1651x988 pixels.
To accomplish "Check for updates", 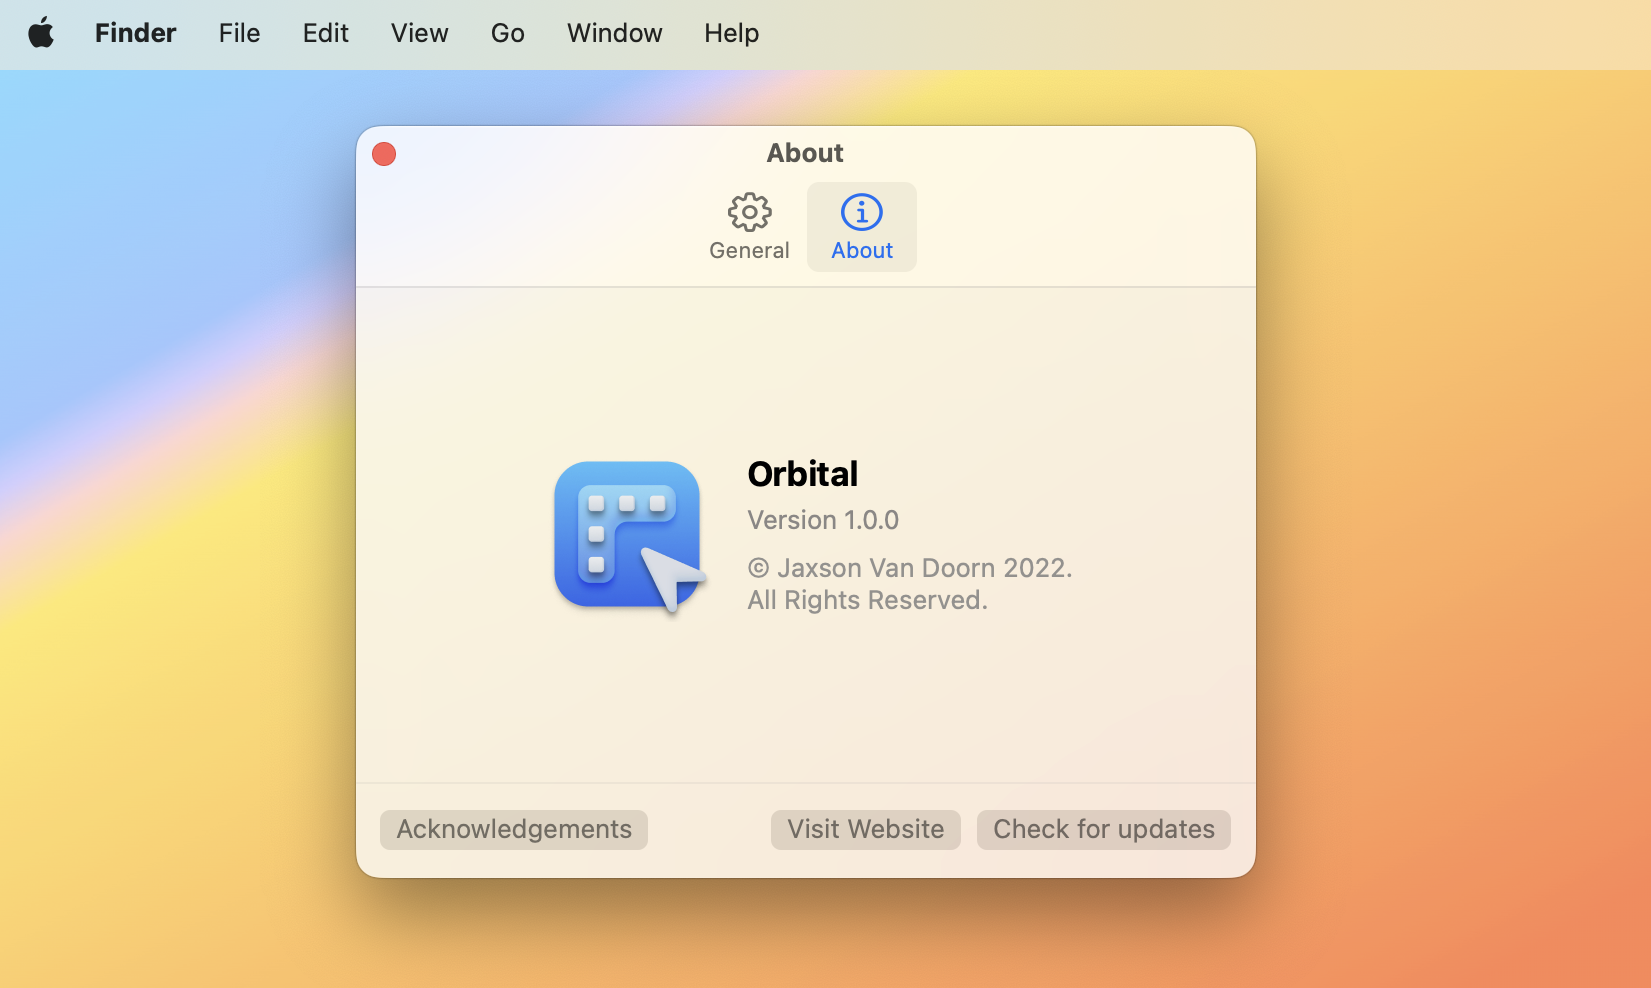I will (x=1104, y=830).
